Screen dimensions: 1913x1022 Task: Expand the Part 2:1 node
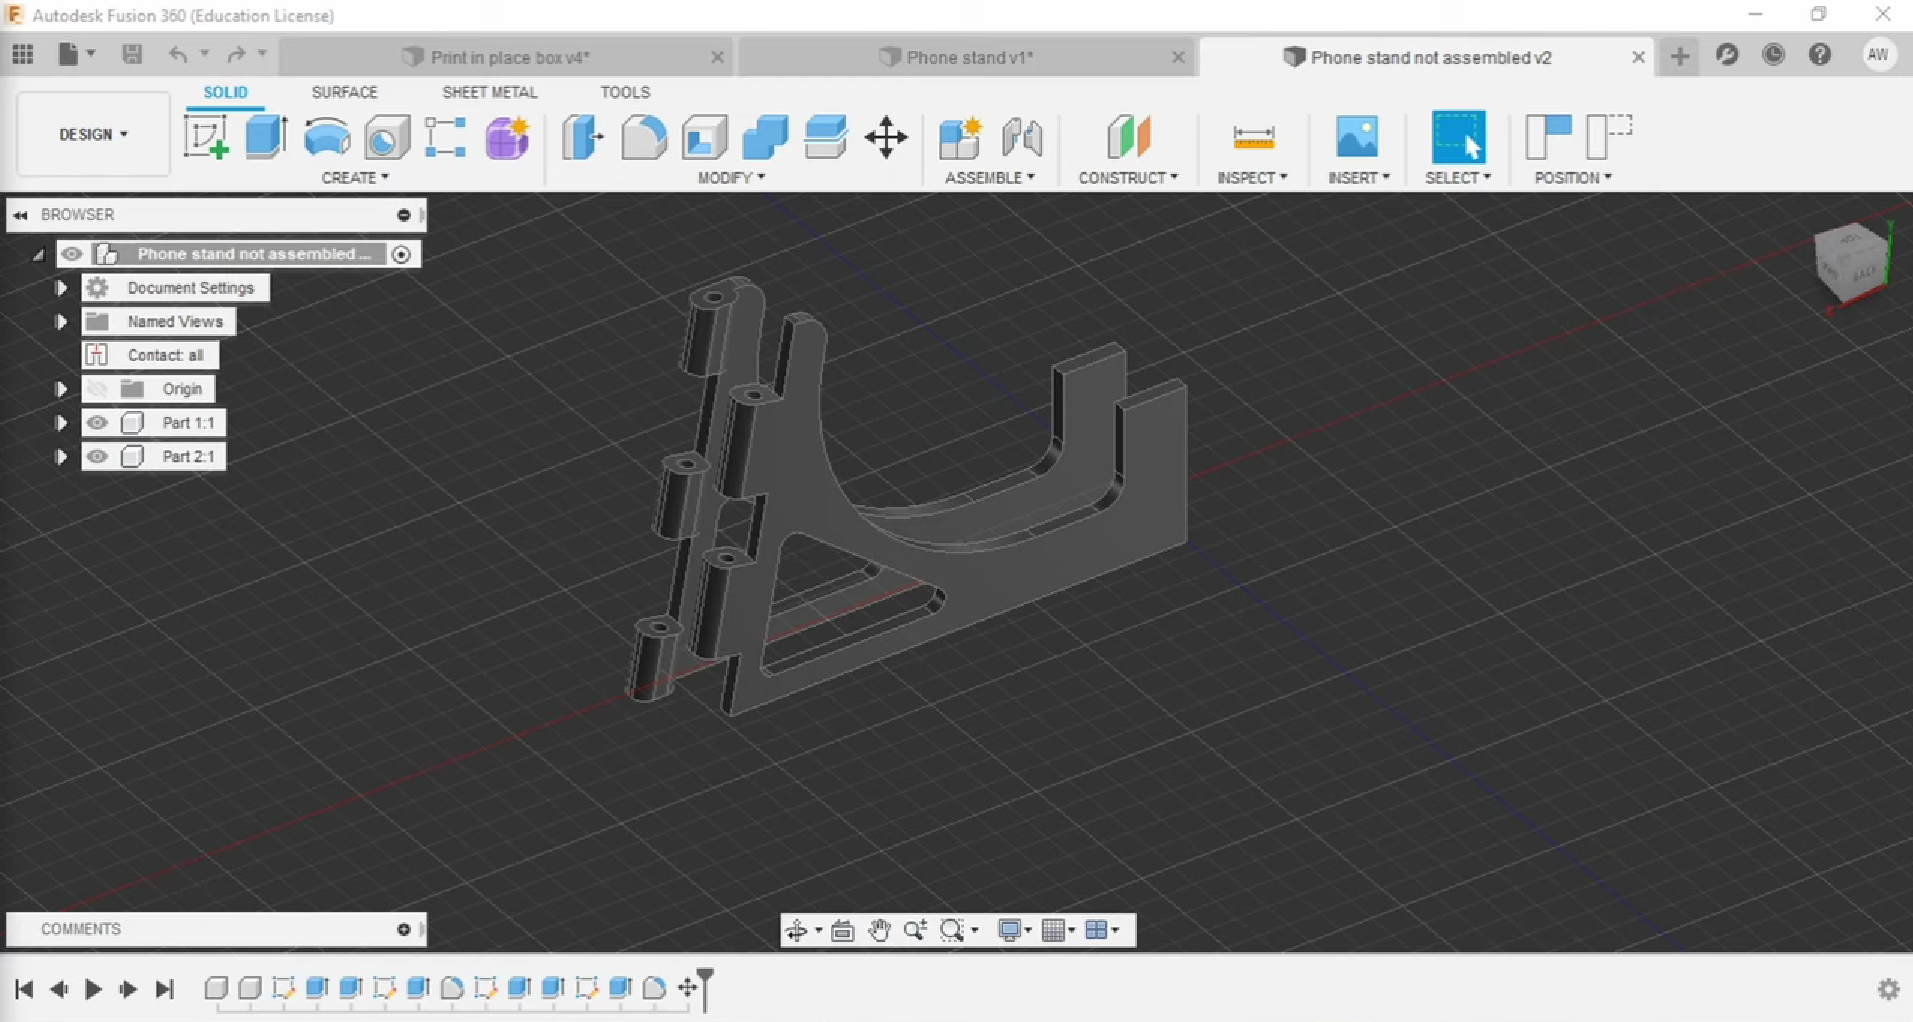[61, 457]
